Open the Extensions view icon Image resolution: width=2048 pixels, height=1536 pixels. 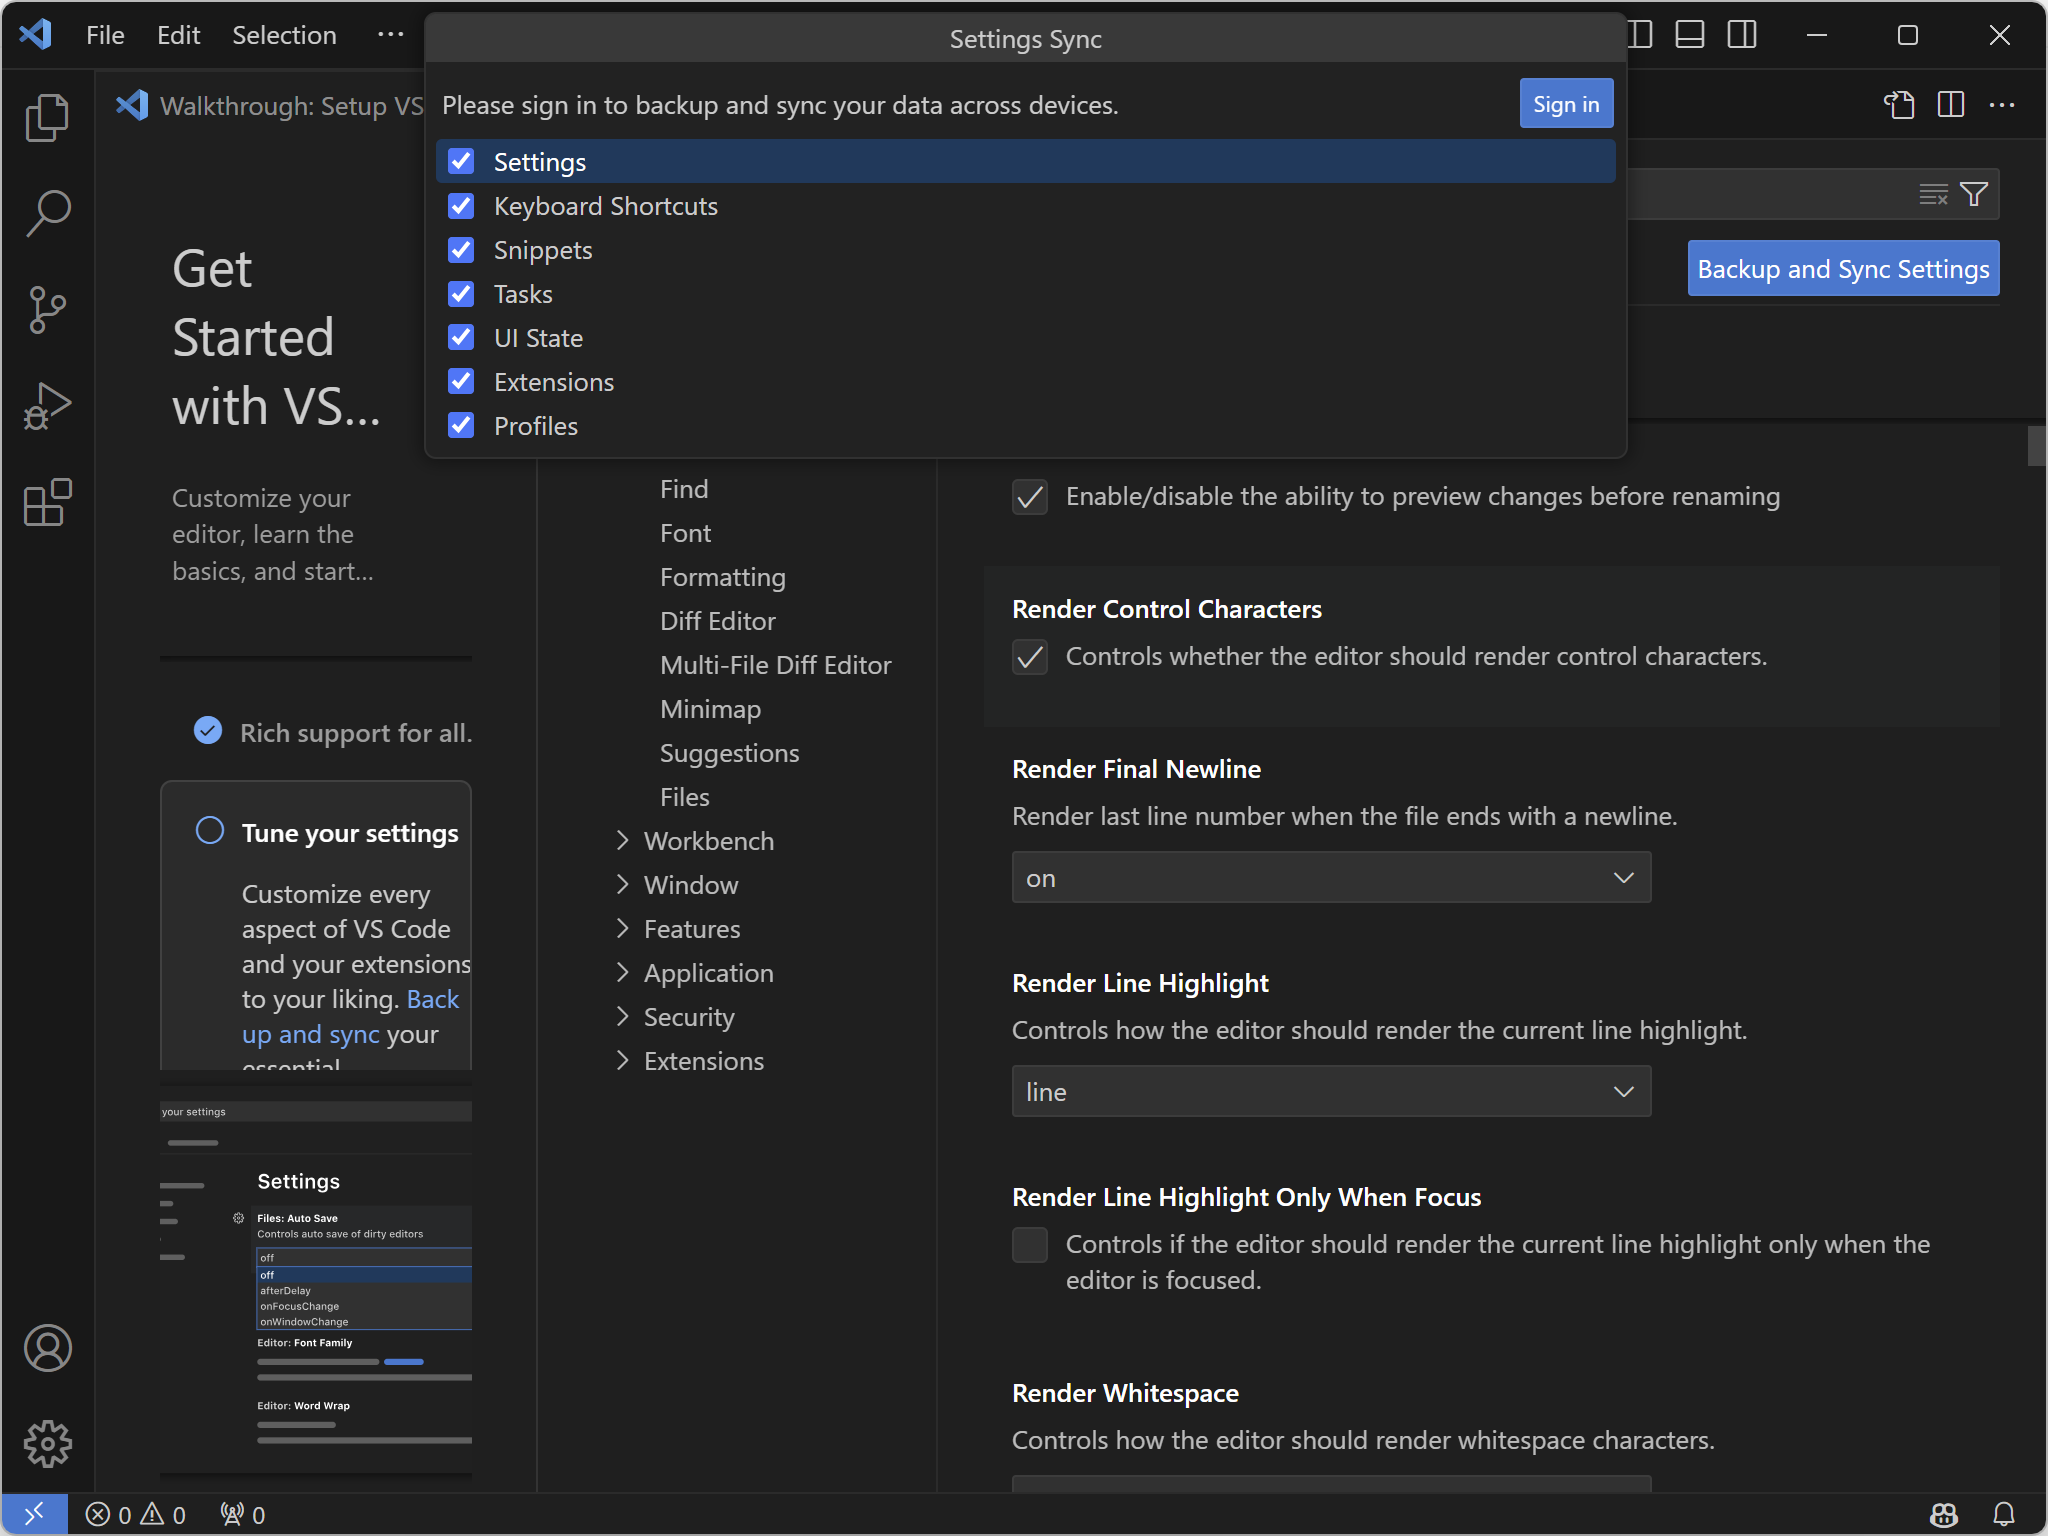tap(47, 502)
